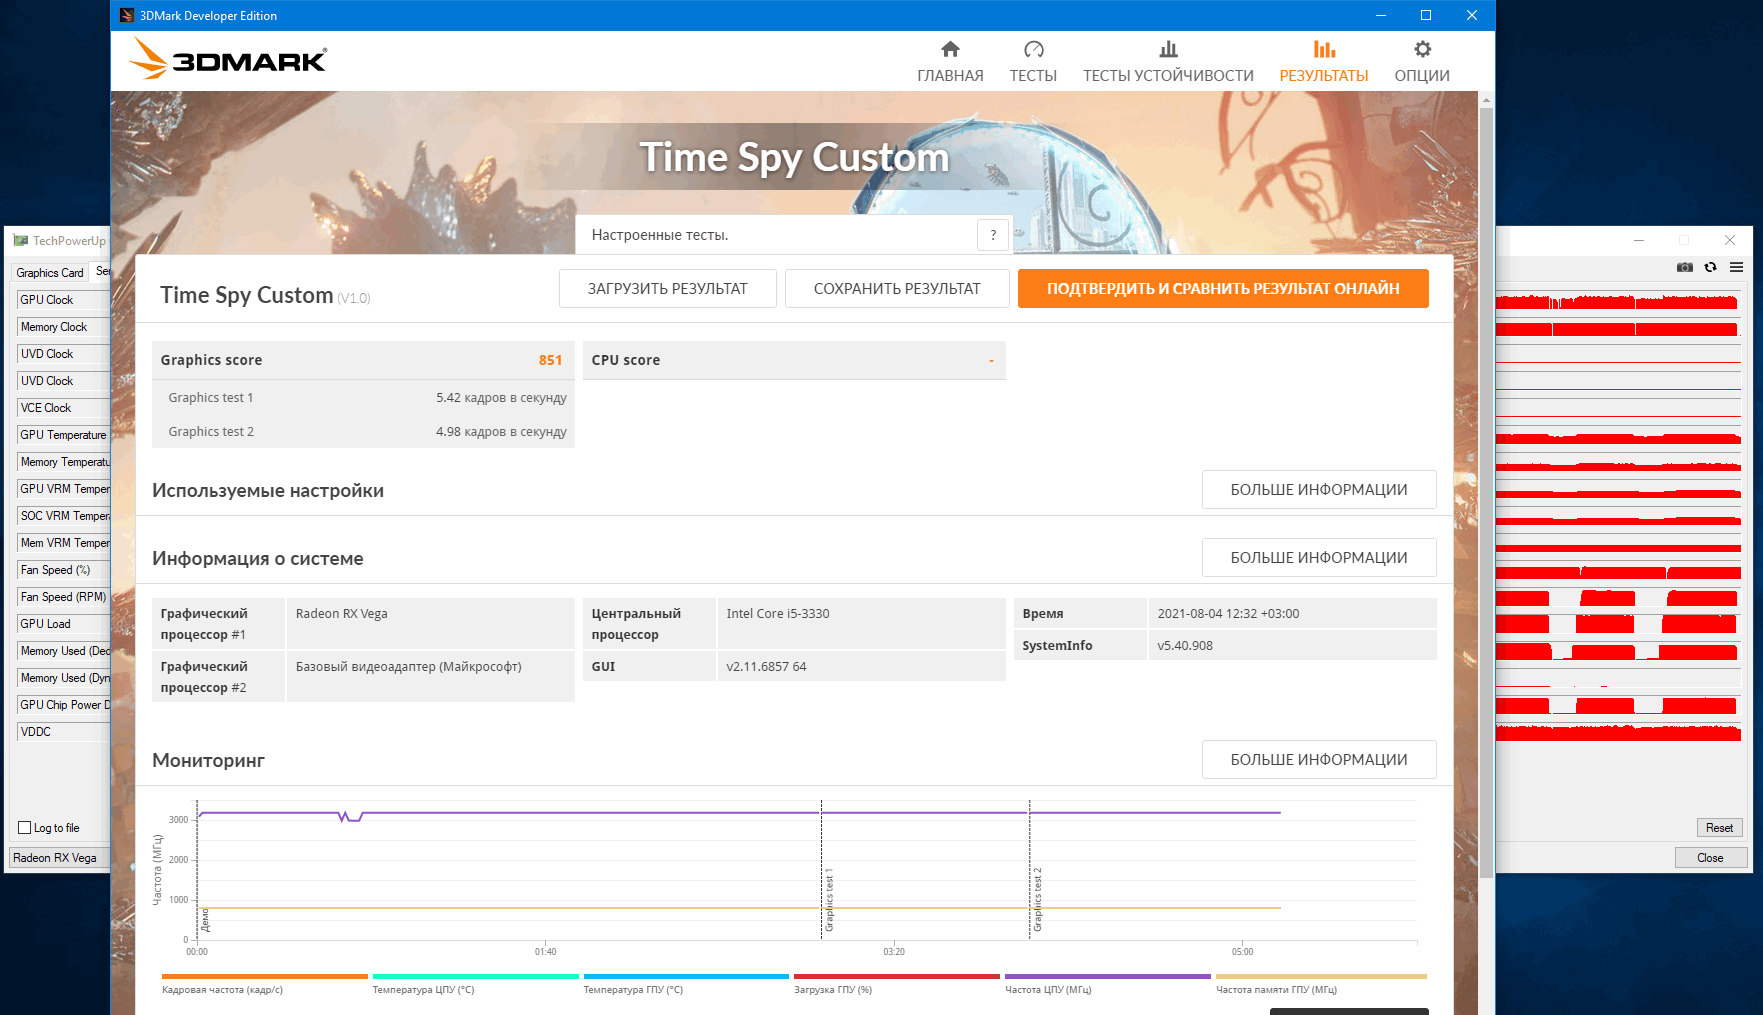1763x1015 pixels.
Task: Open the ГЛАВНАЯ home tab
Action: click(x=950, y=62)
